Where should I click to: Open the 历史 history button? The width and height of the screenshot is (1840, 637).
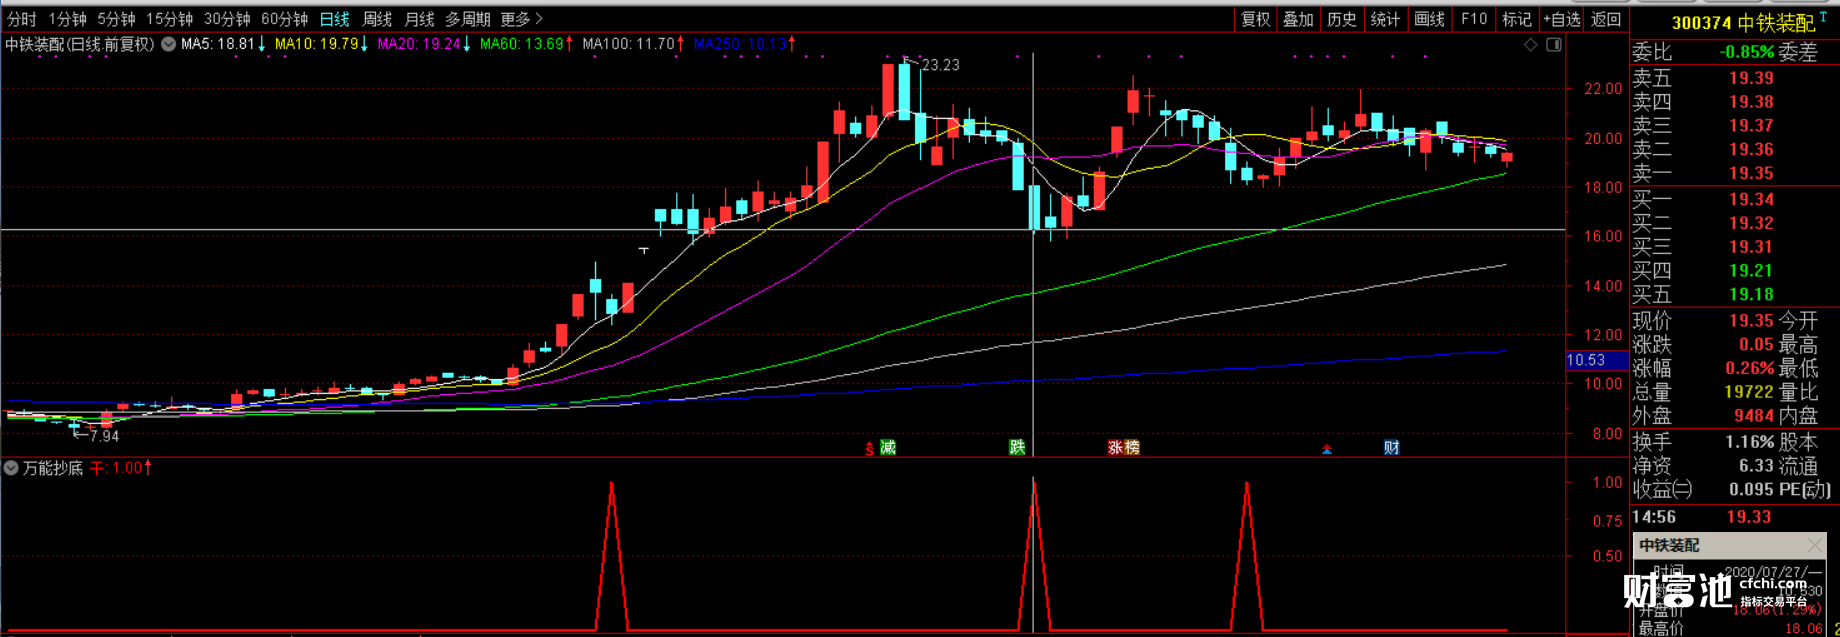click(1342, 19)
